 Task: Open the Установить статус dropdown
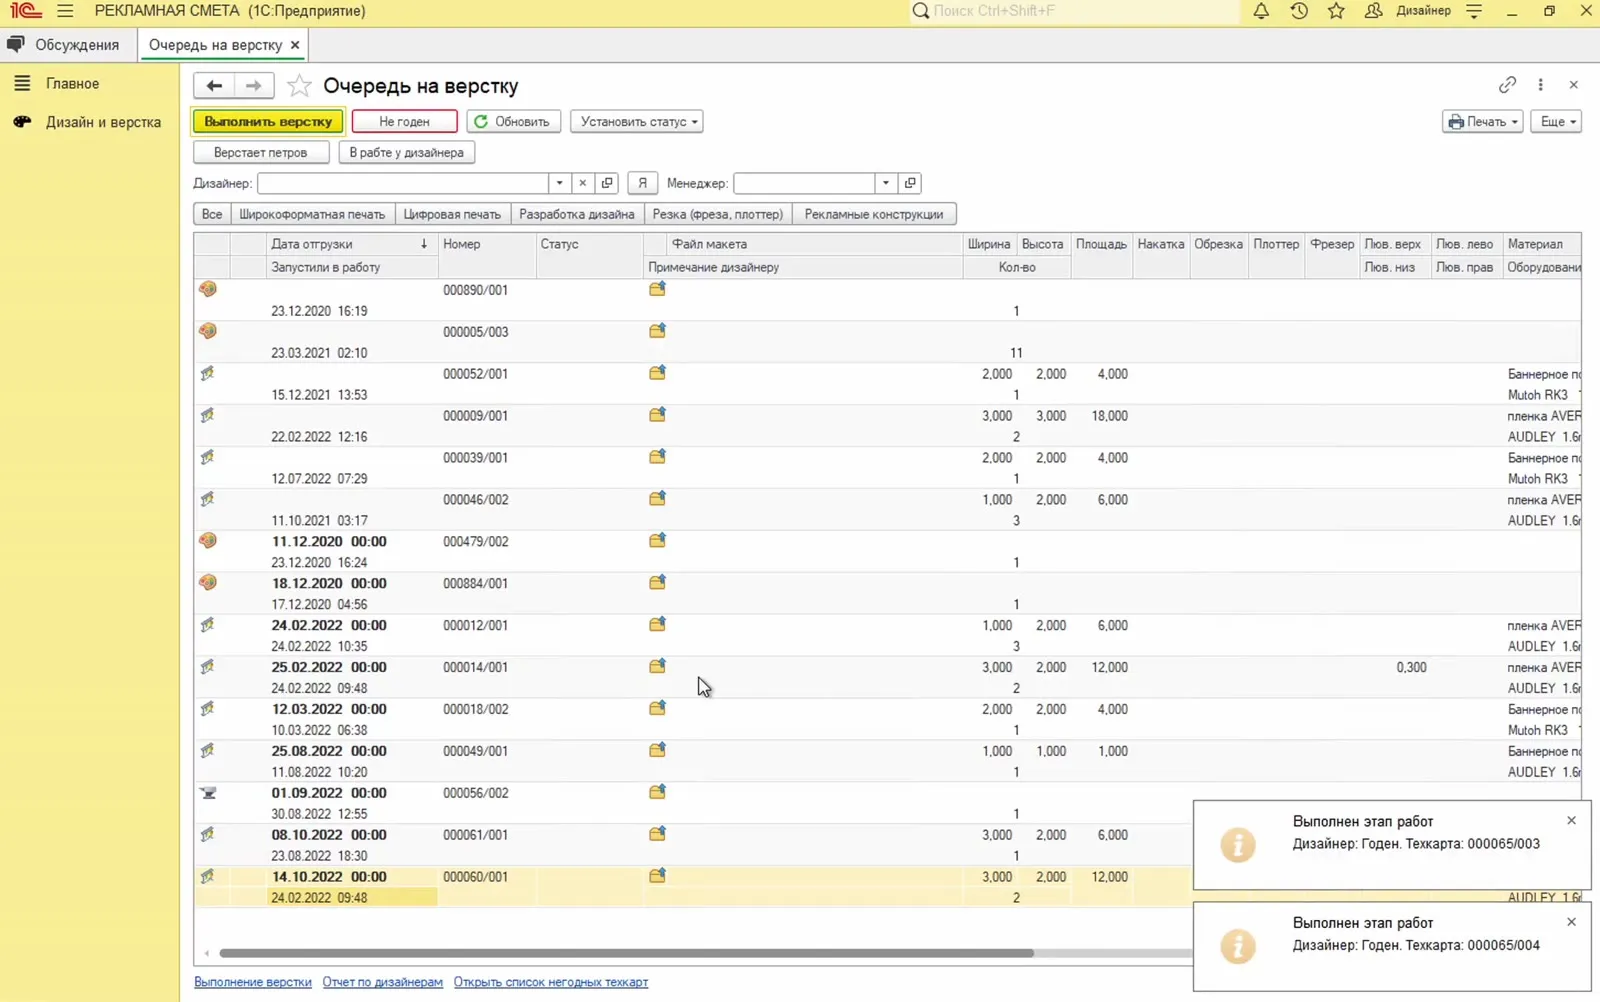(637, 122)
